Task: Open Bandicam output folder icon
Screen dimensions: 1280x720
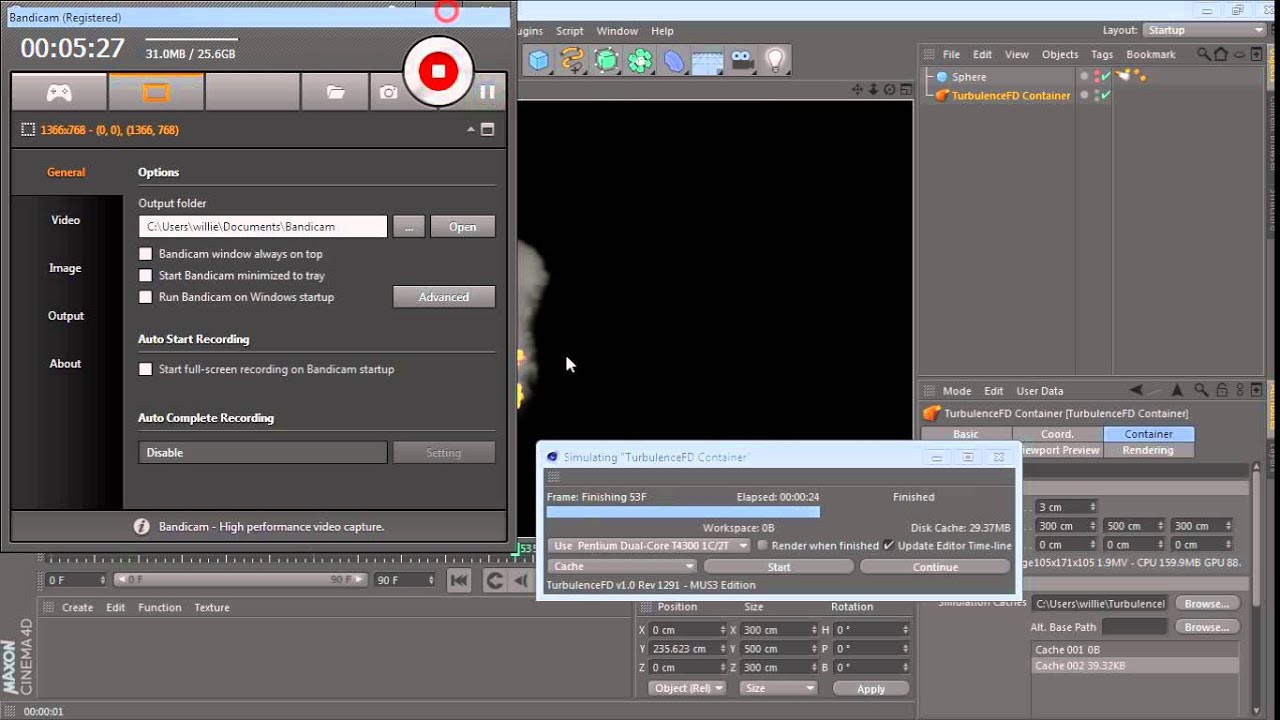Action: (x=335, y=92)
